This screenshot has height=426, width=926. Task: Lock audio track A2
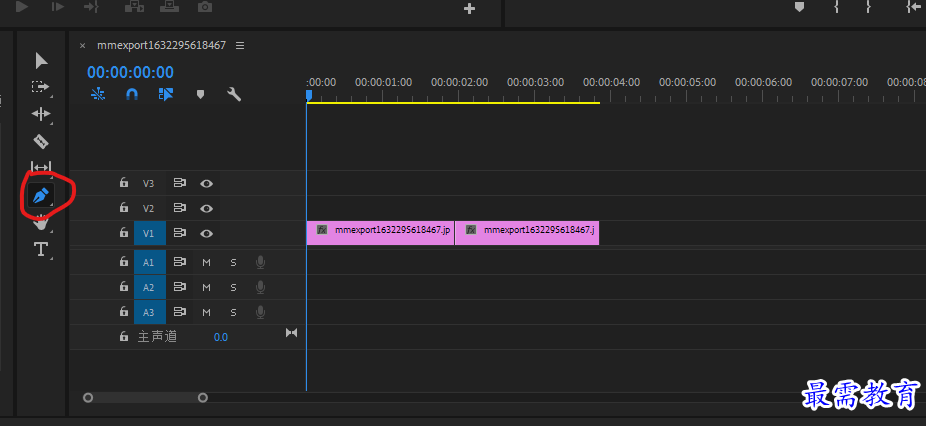[x=123, y=286]
